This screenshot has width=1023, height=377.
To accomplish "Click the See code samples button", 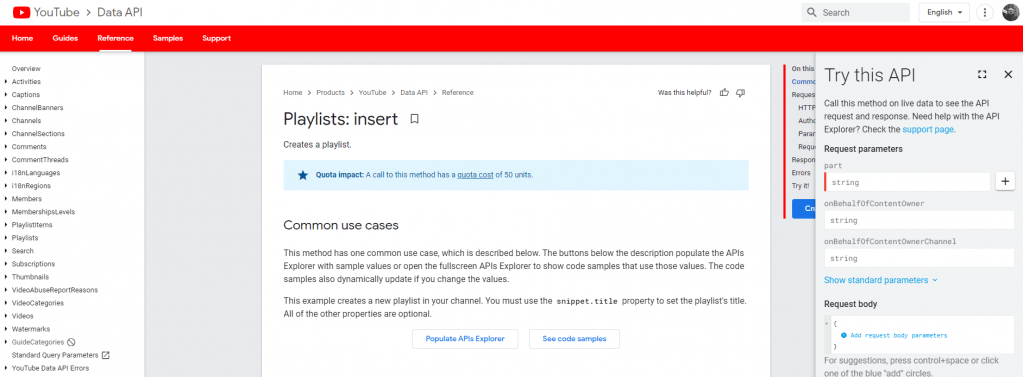I will [574, 339].
